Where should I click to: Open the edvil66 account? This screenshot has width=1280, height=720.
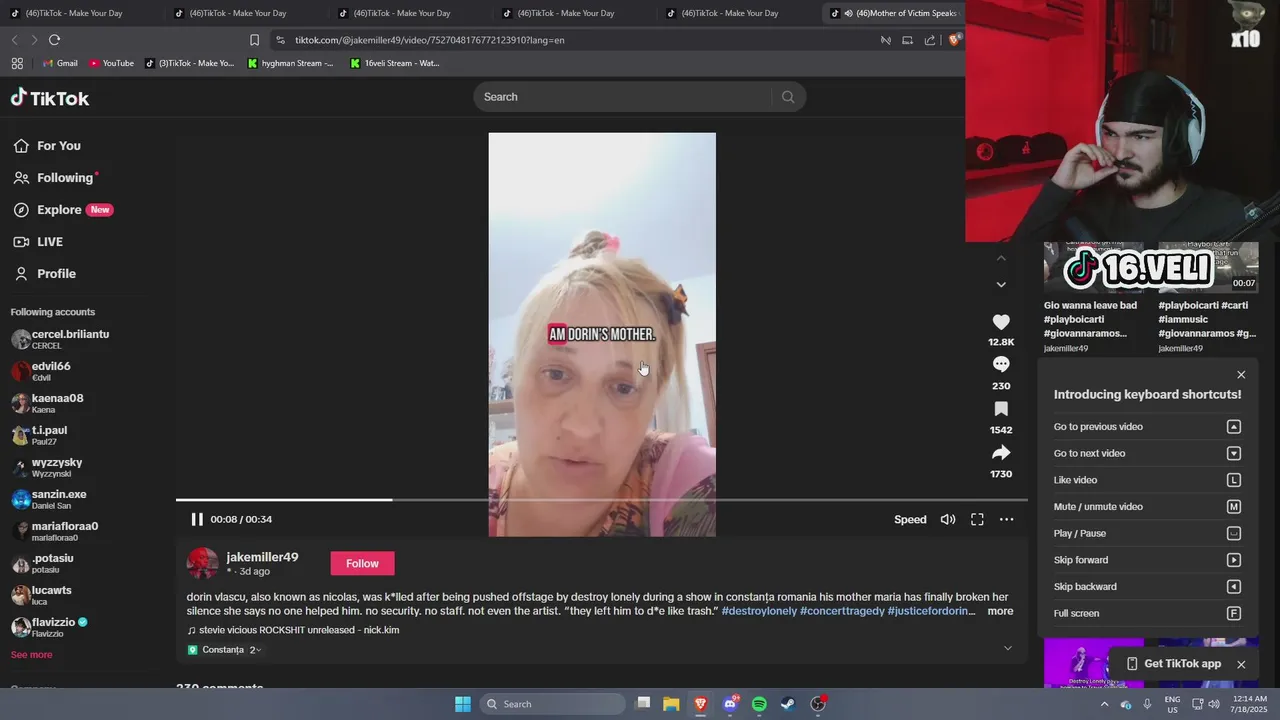click(42, 371)
